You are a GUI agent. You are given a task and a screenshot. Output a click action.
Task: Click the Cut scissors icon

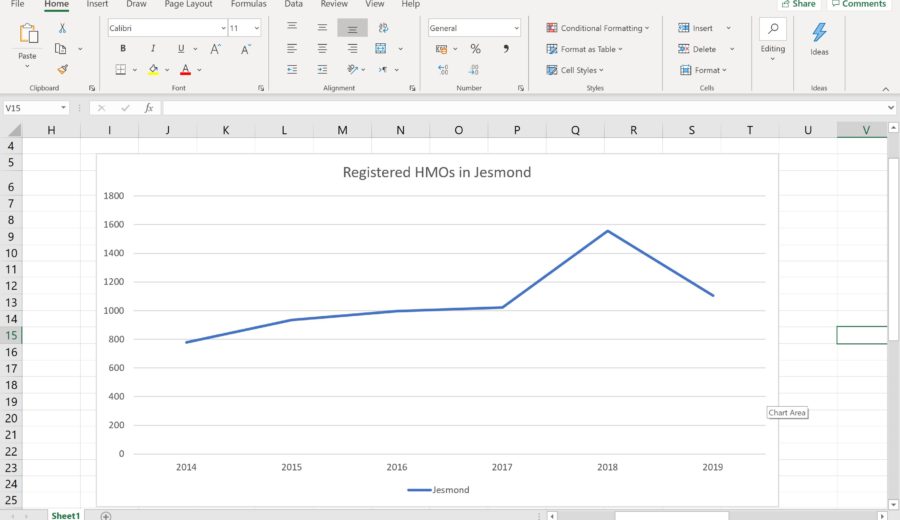pos(62,28)
